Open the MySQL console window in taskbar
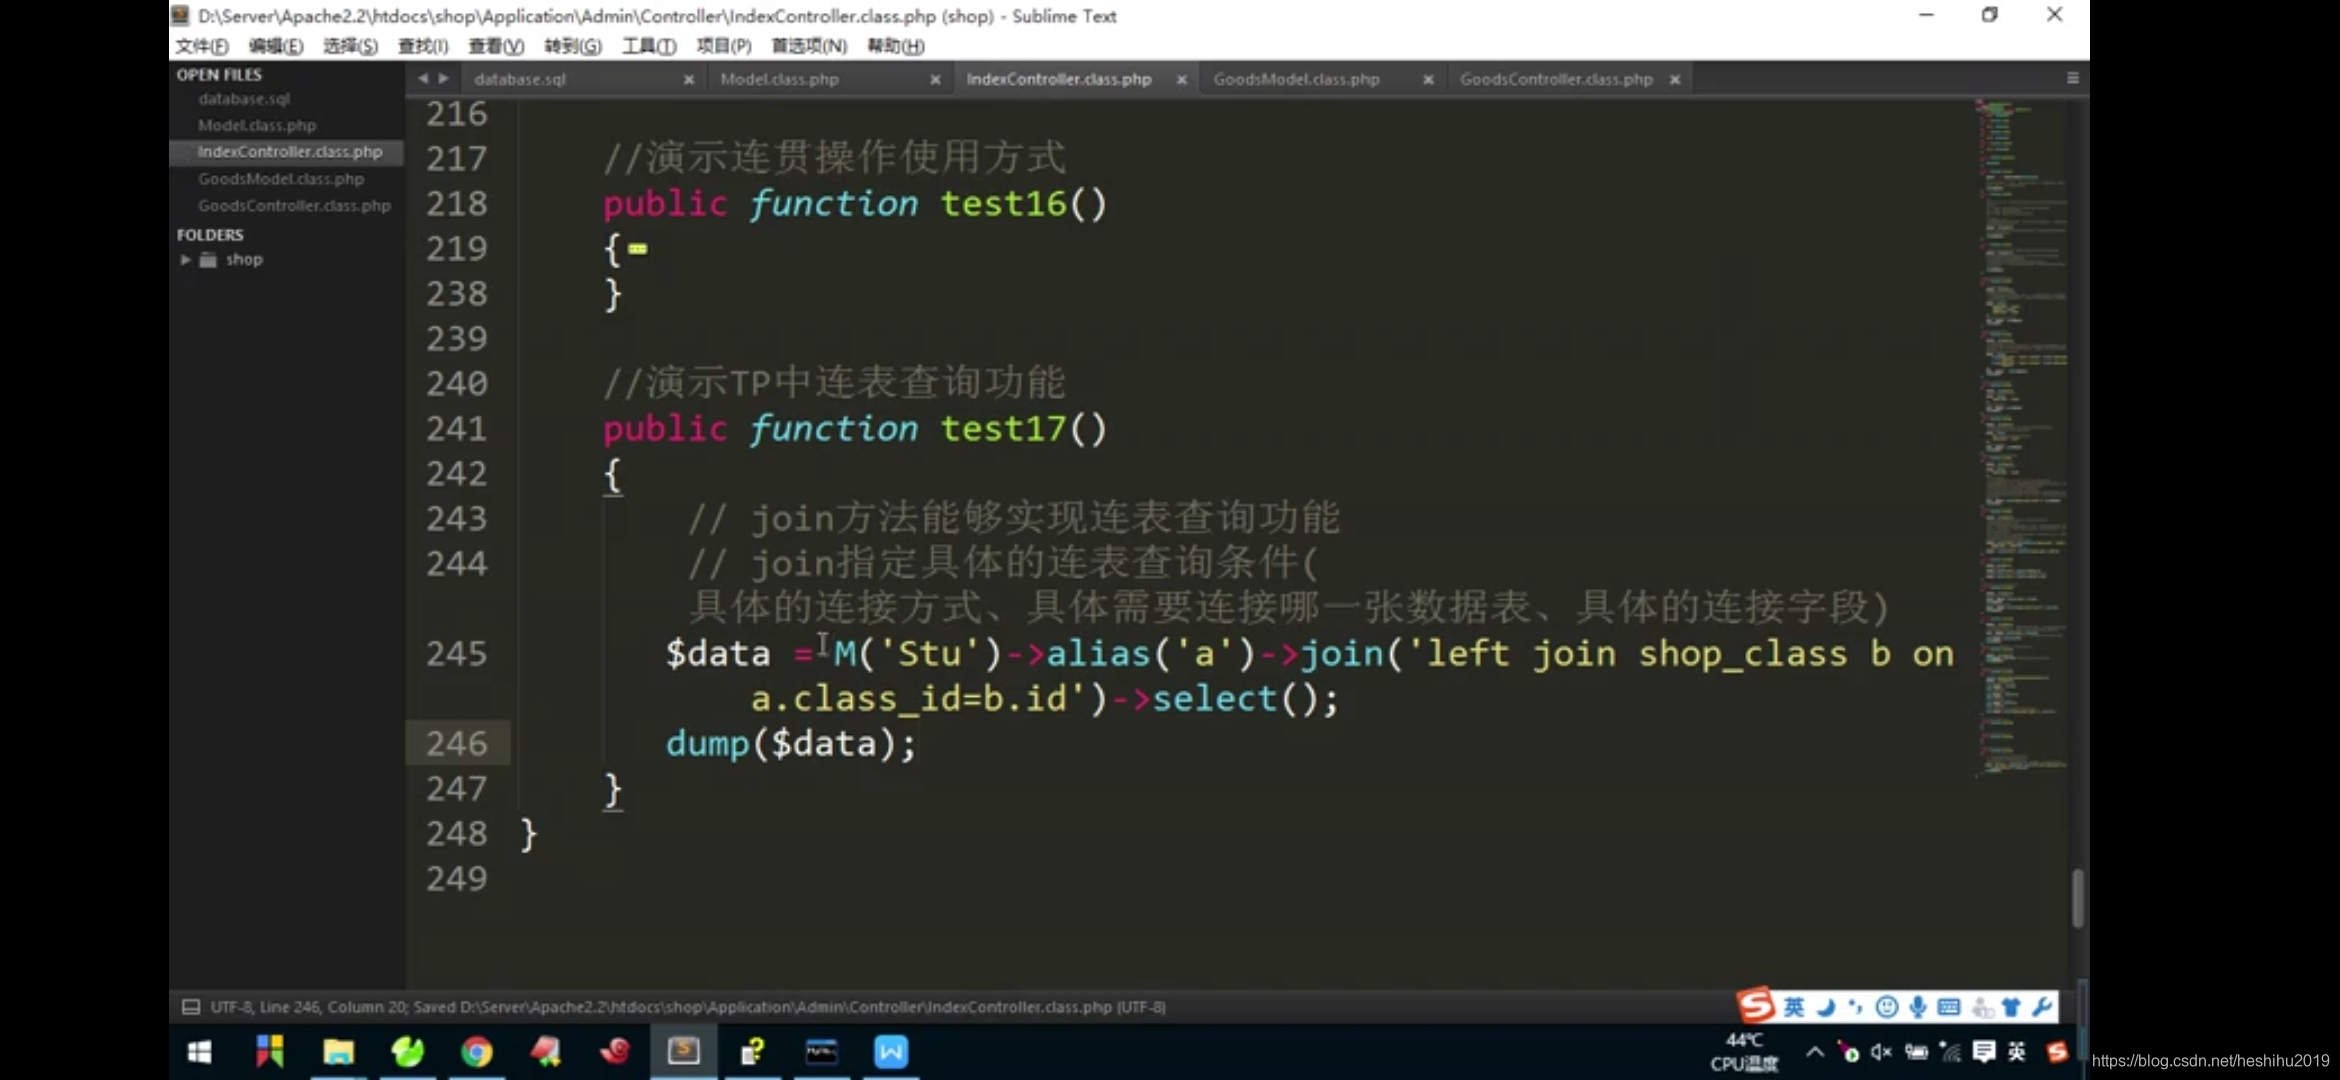This screenshot has height=1080, width=2340. [821, 1052]
